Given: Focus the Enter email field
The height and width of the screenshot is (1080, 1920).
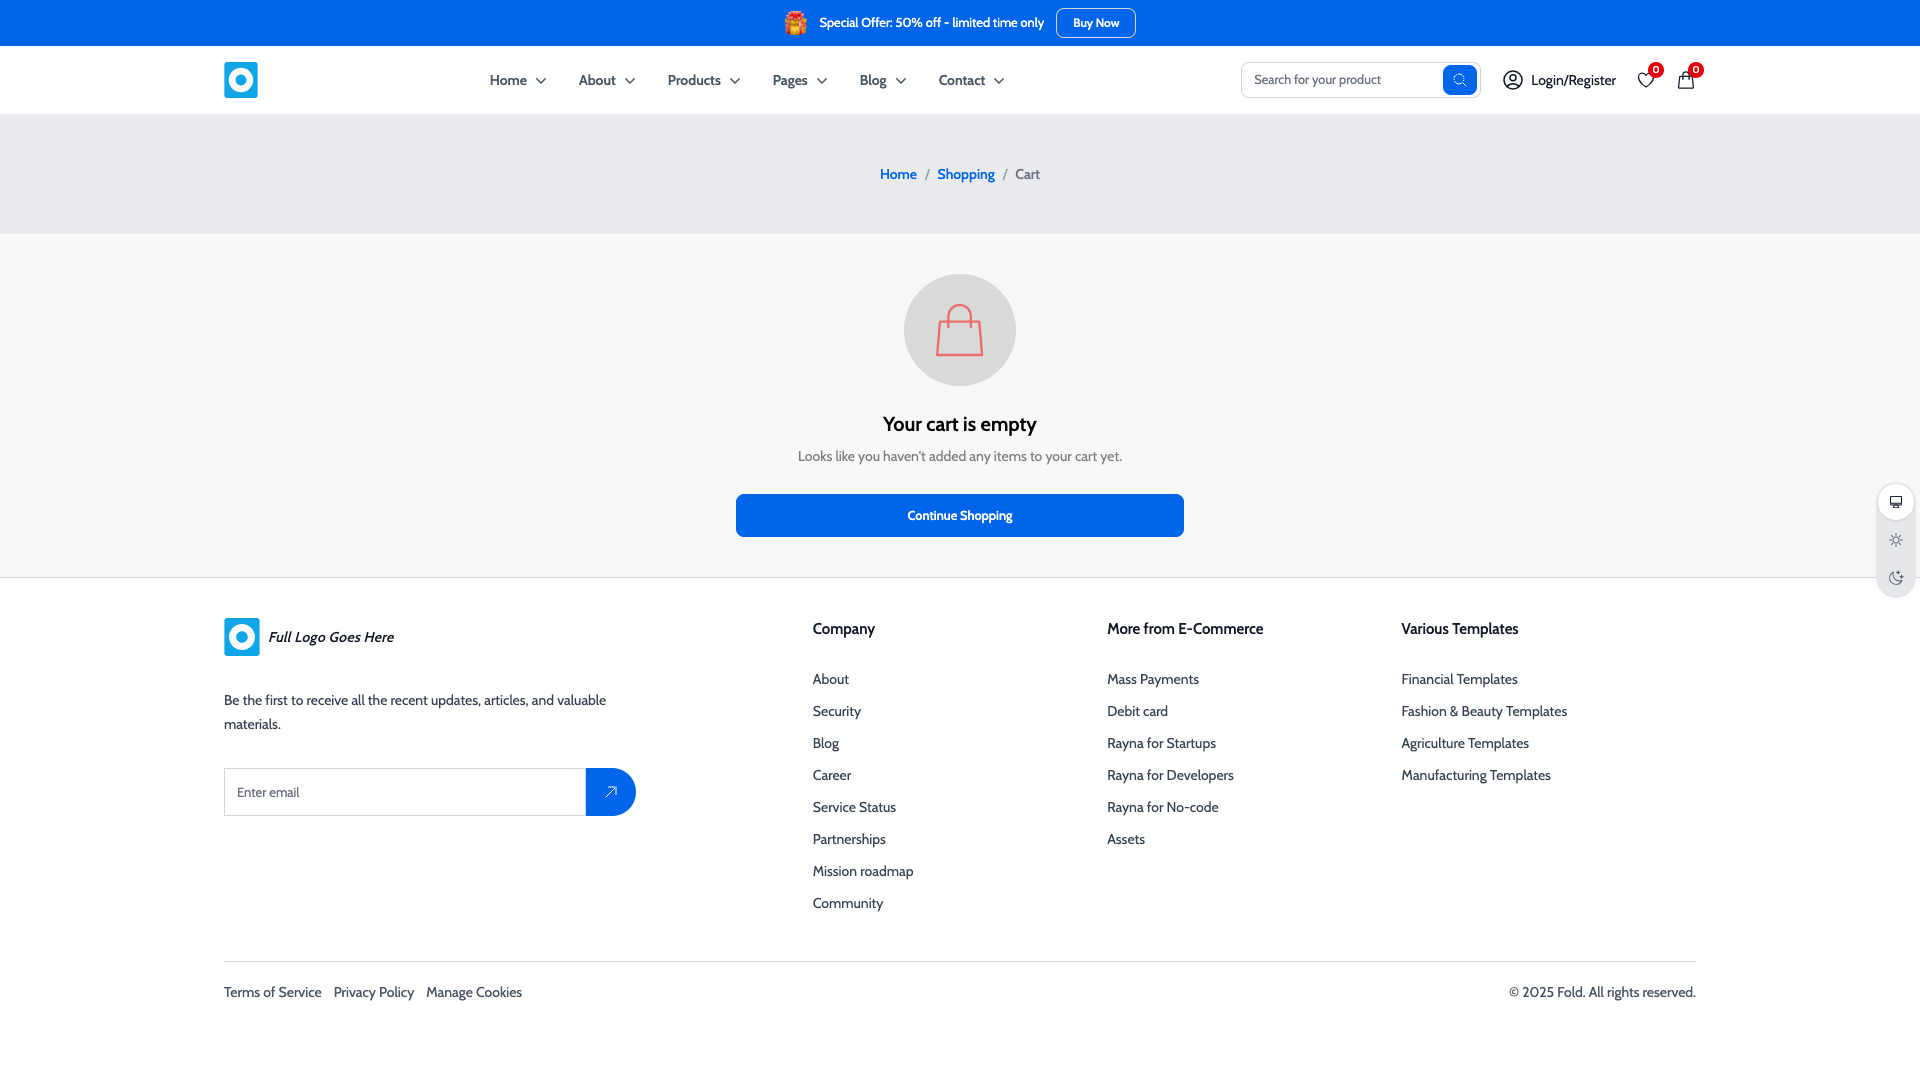Looking at the screenshot, I should 404,792.
